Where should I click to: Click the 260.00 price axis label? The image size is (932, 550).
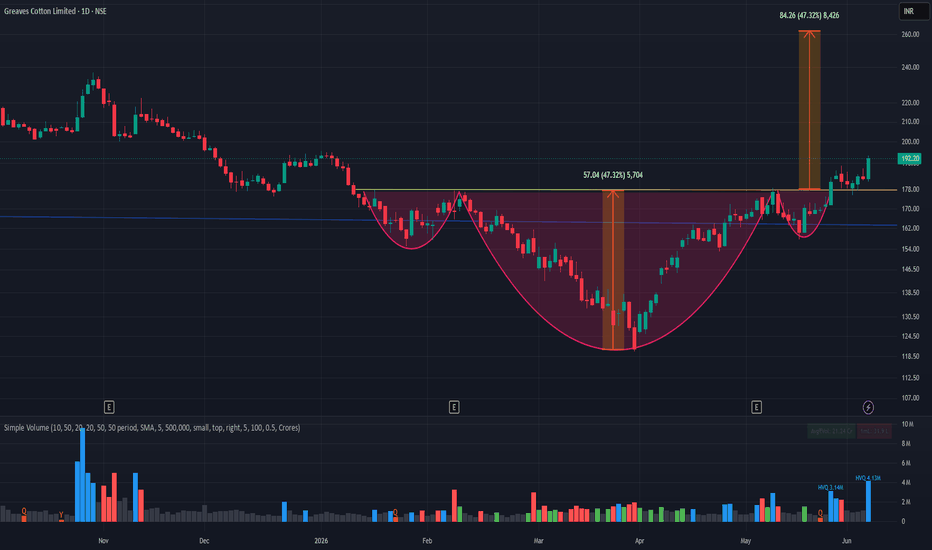[910, 34]
